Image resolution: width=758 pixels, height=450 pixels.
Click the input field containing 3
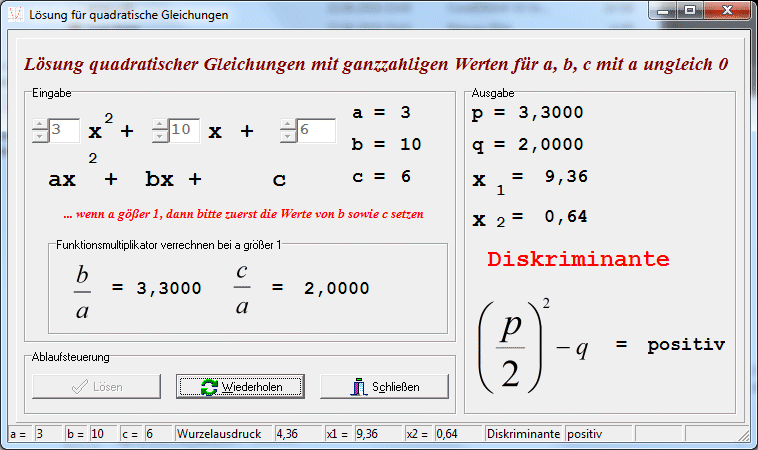tap(64, 131)
